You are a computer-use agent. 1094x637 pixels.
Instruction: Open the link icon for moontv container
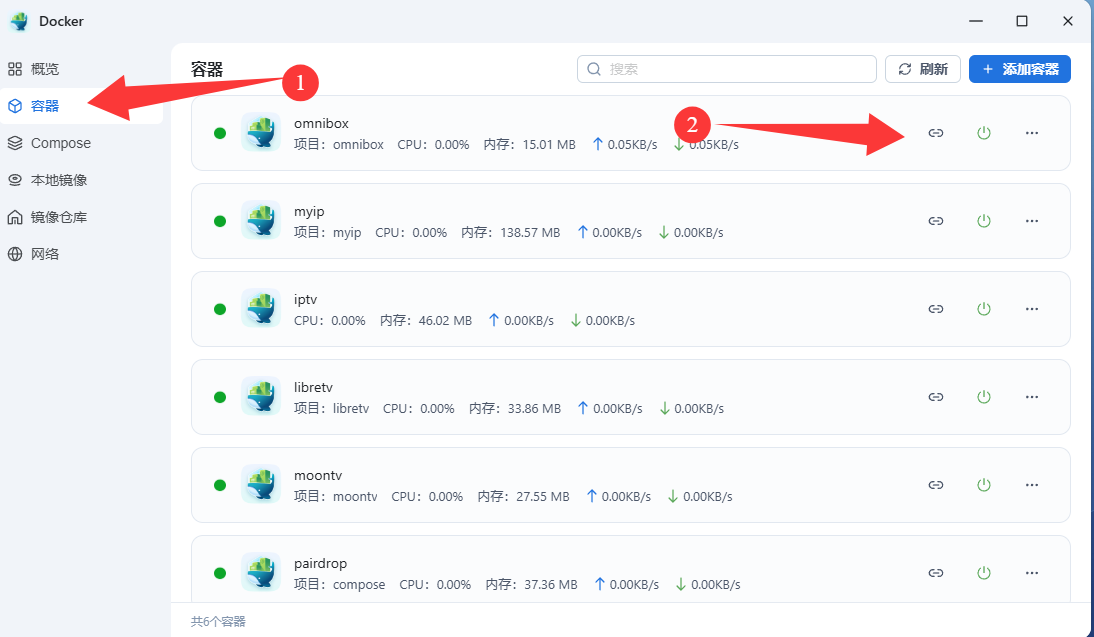tap(936, 484)
